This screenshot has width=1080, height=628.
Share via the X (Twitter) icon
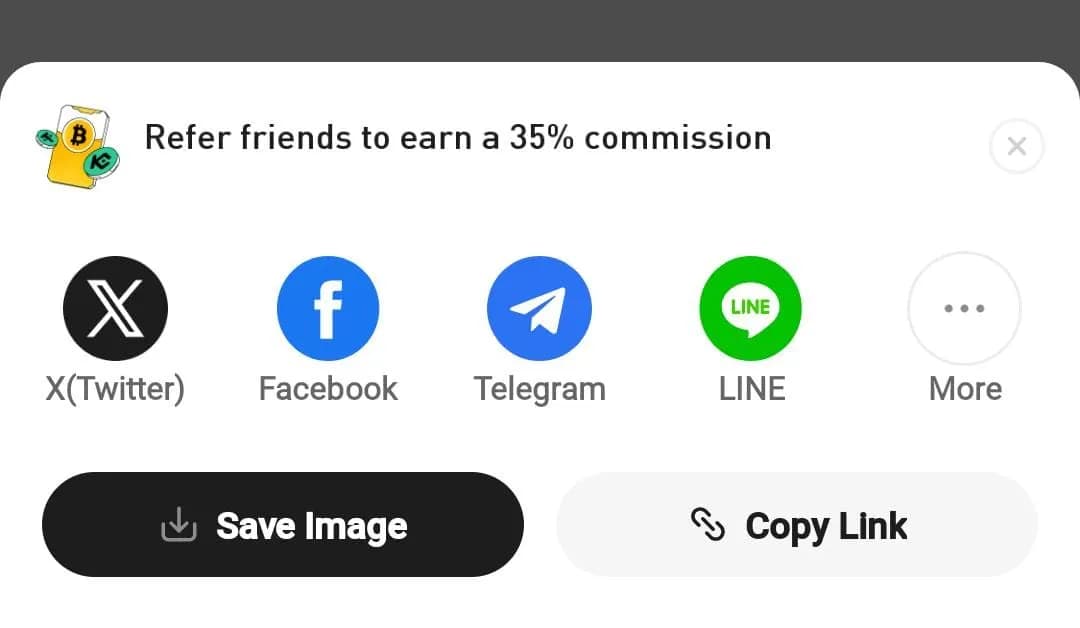point(115,308)
